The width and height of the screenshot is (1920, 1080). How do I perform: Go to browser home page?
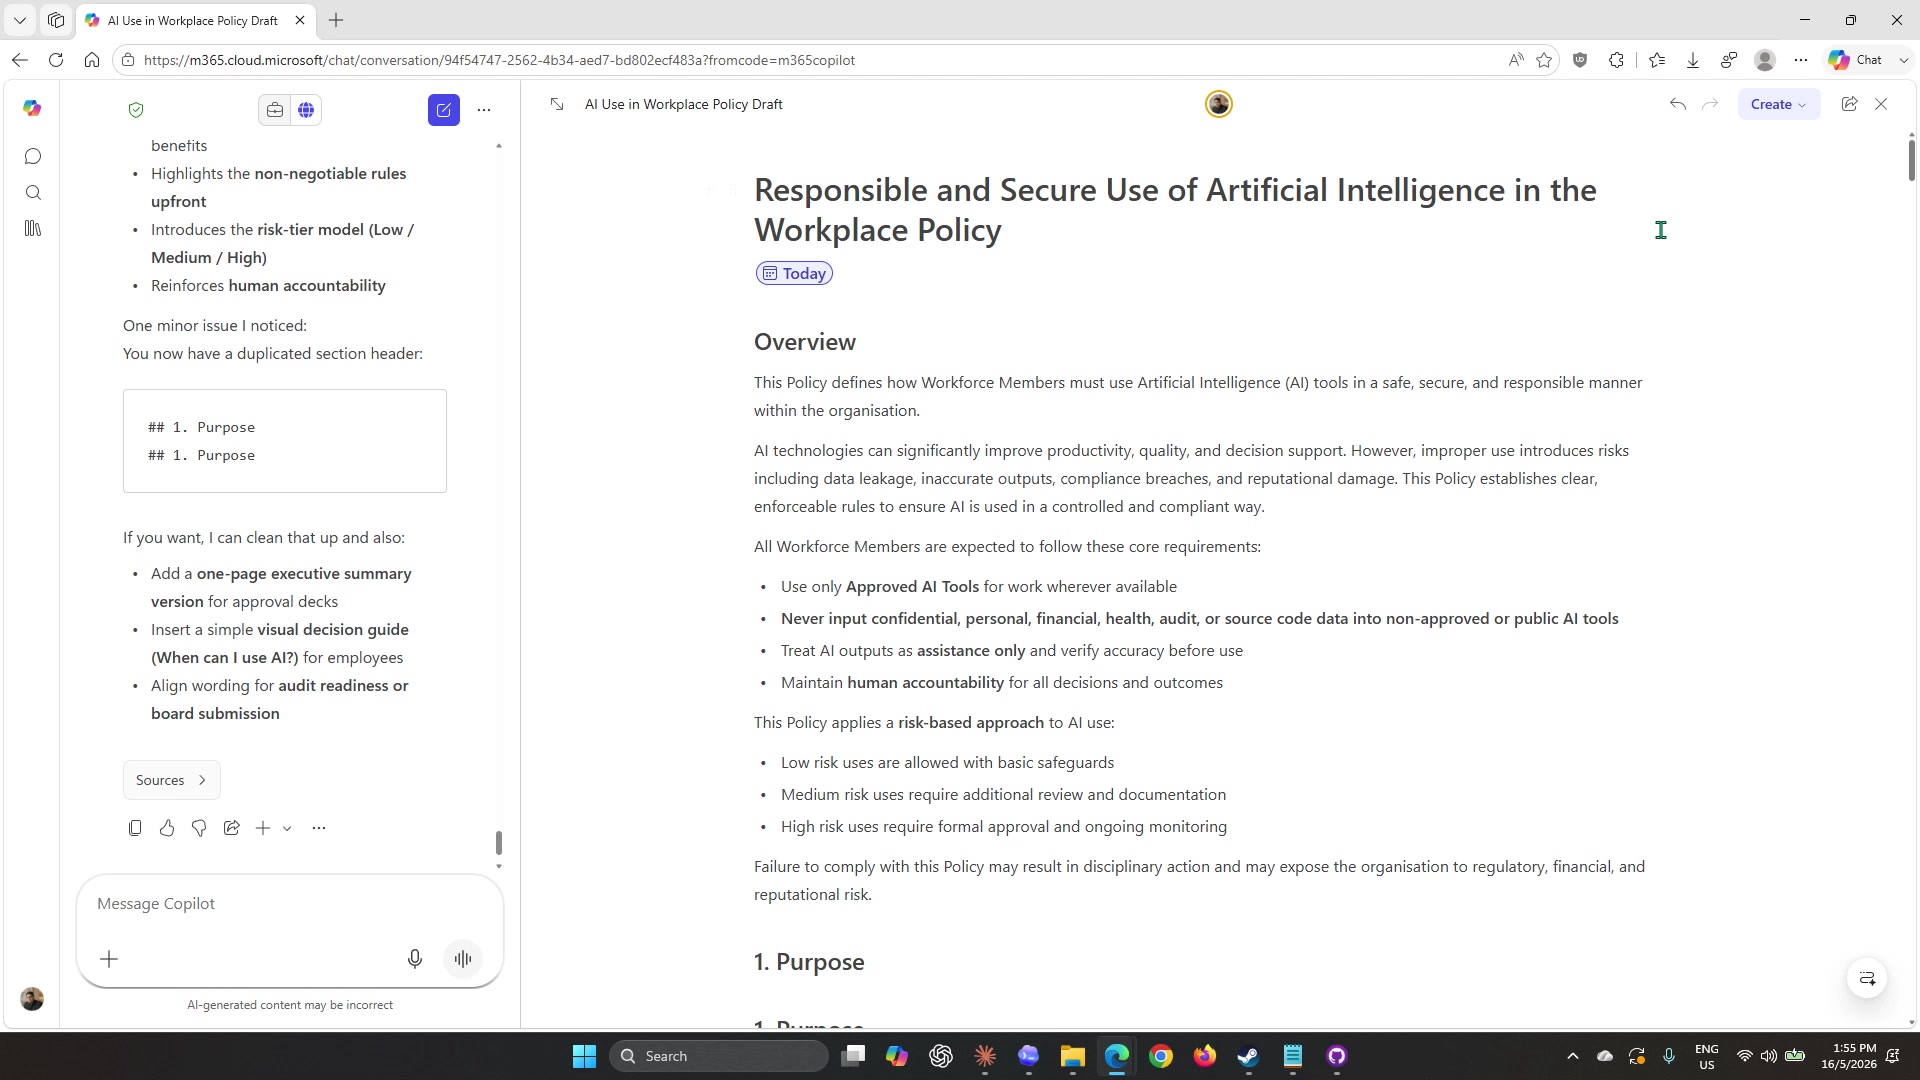(92, 60)
